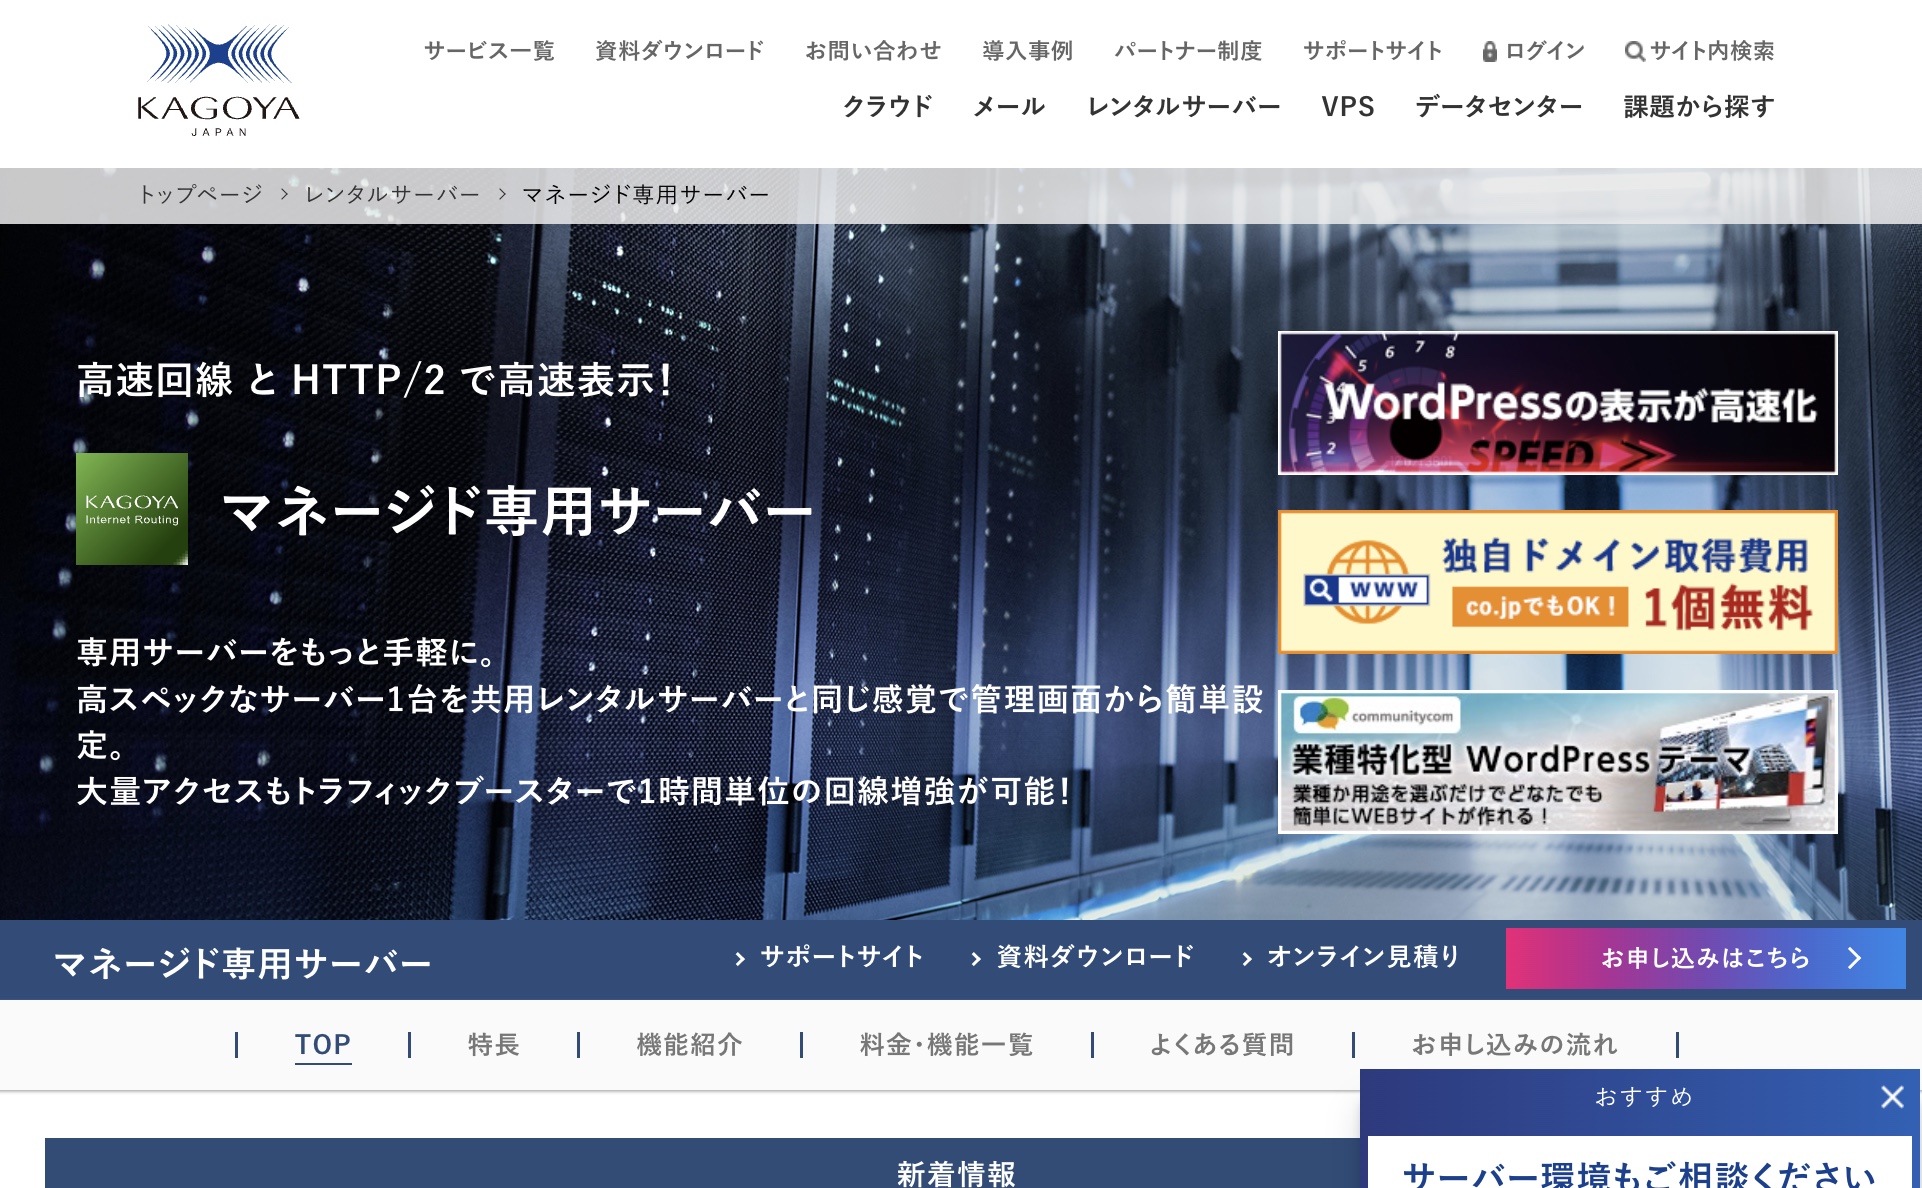
Task: Click マネージド専用サーバー title in blue bar
Action: [x=242, y=963]
